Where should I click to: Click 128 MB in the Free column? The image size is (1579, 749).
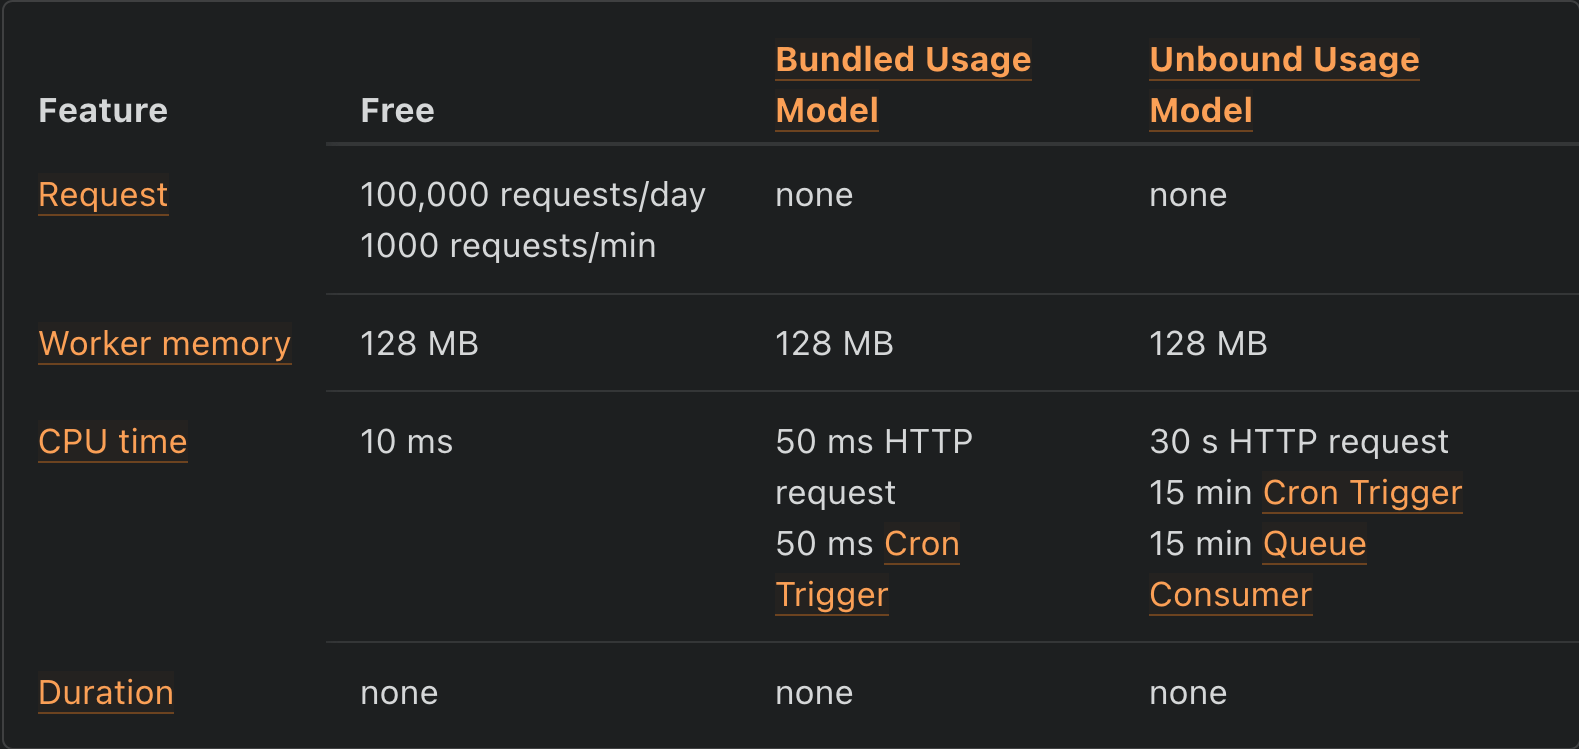[x=419, y=343]
